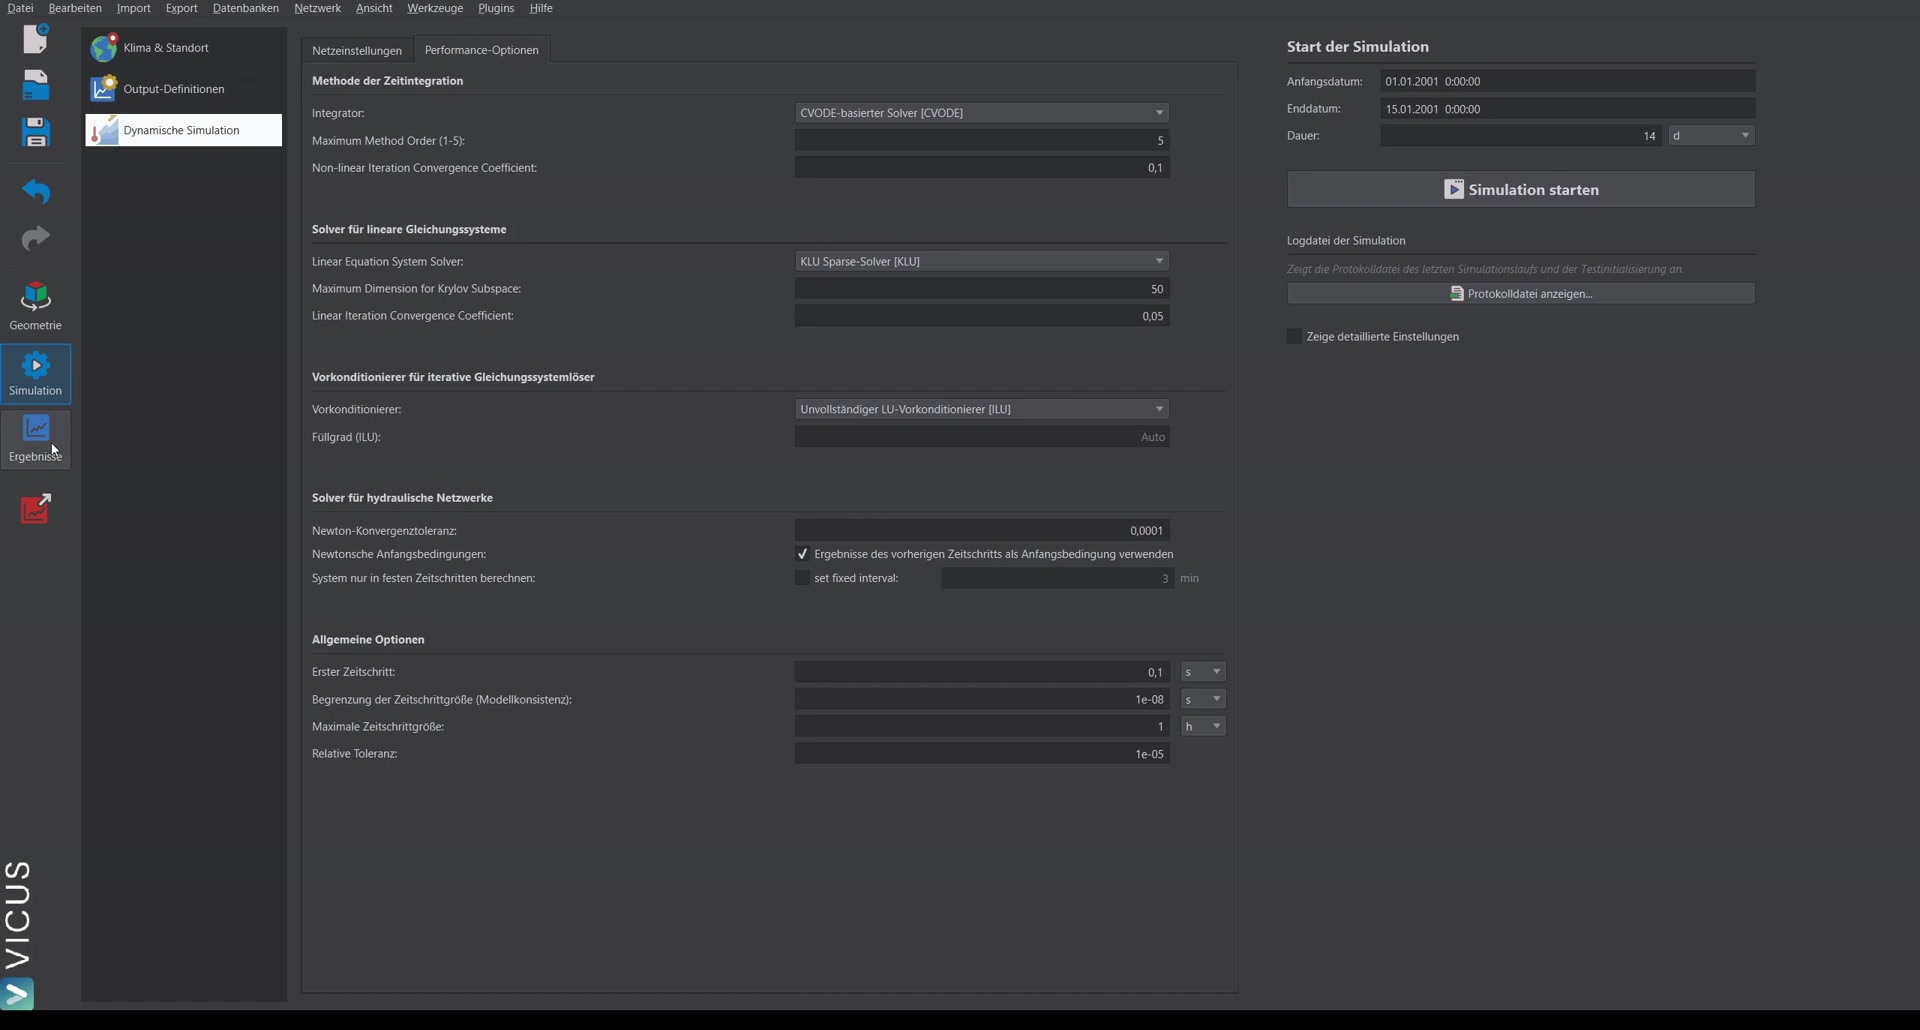Open Klima & Standort section
This screenshot has height=1030, width=1920.
click(184, 47)
